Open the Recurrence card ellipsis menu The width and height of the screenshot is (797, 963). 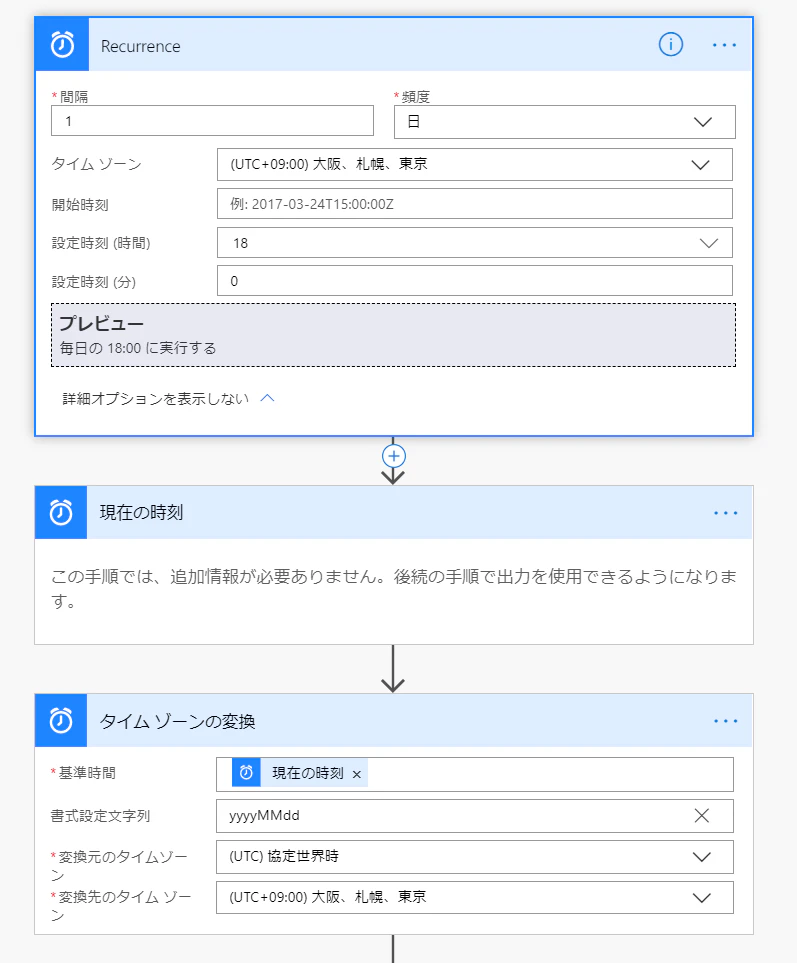(x=725, y=45)
